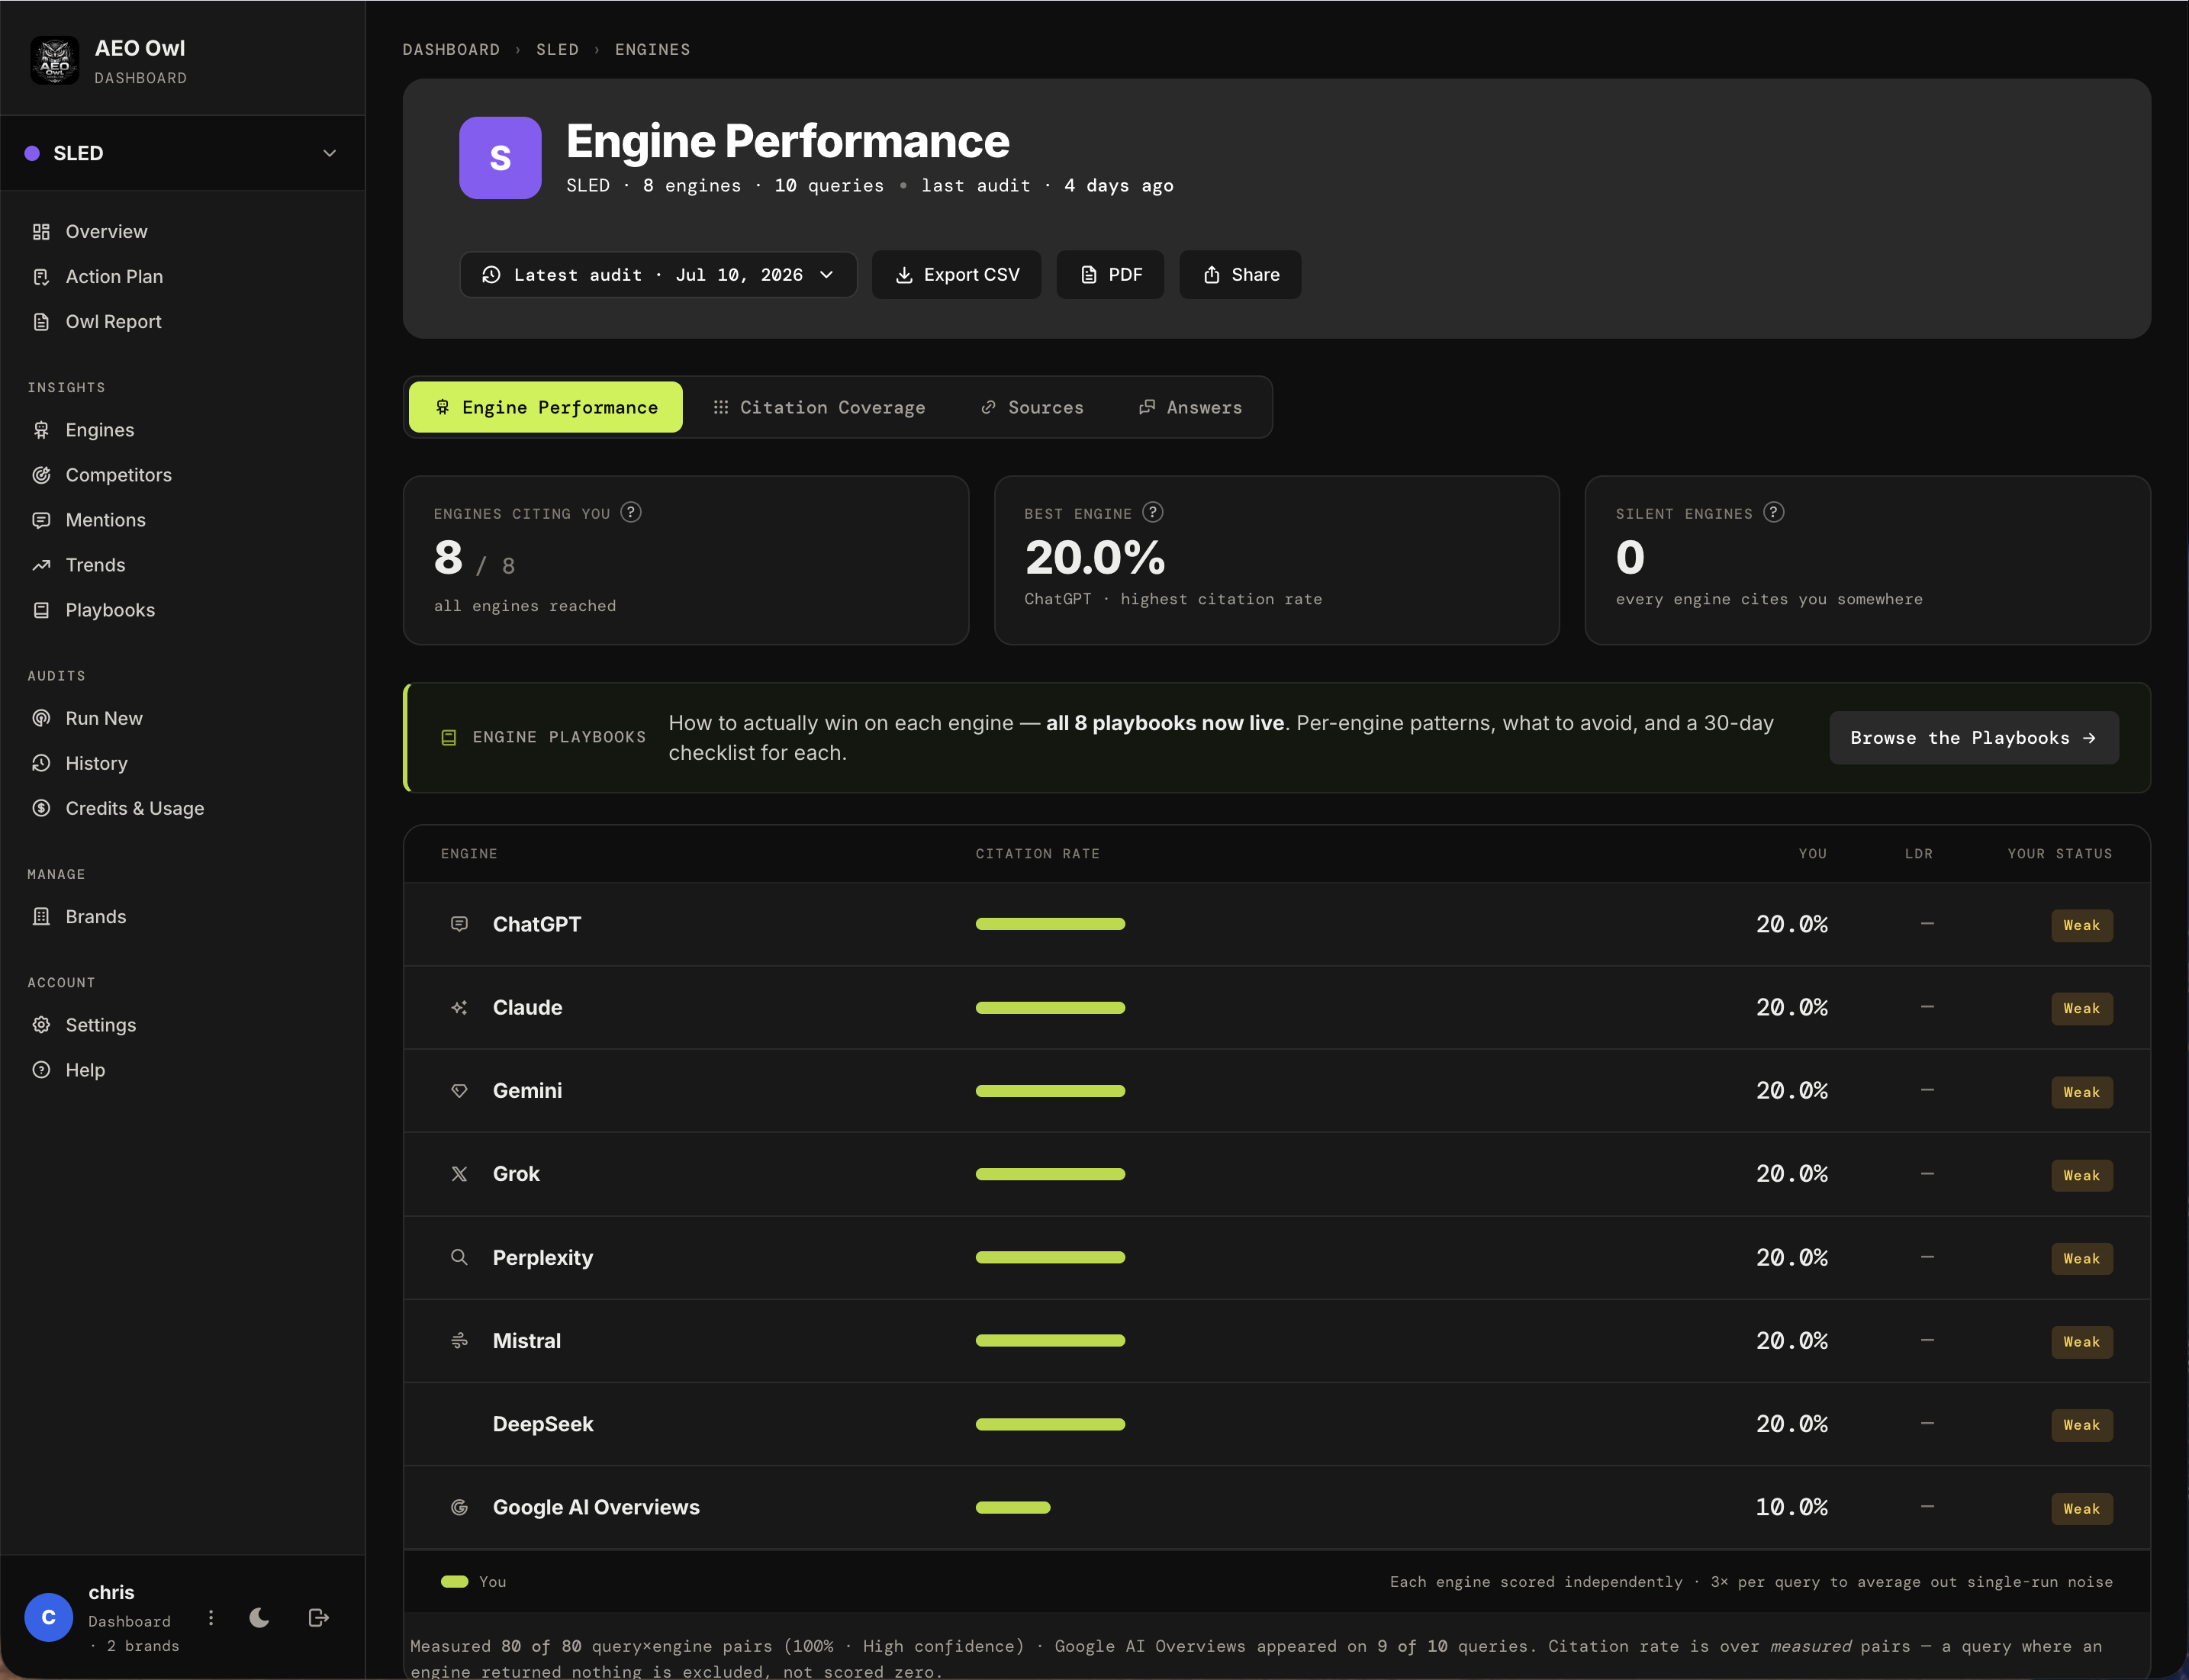The width and height of the screenshot is (2189, 1680).
Task: Click the Google AI Overviews icon
Action: click(x=459, y=1507)
